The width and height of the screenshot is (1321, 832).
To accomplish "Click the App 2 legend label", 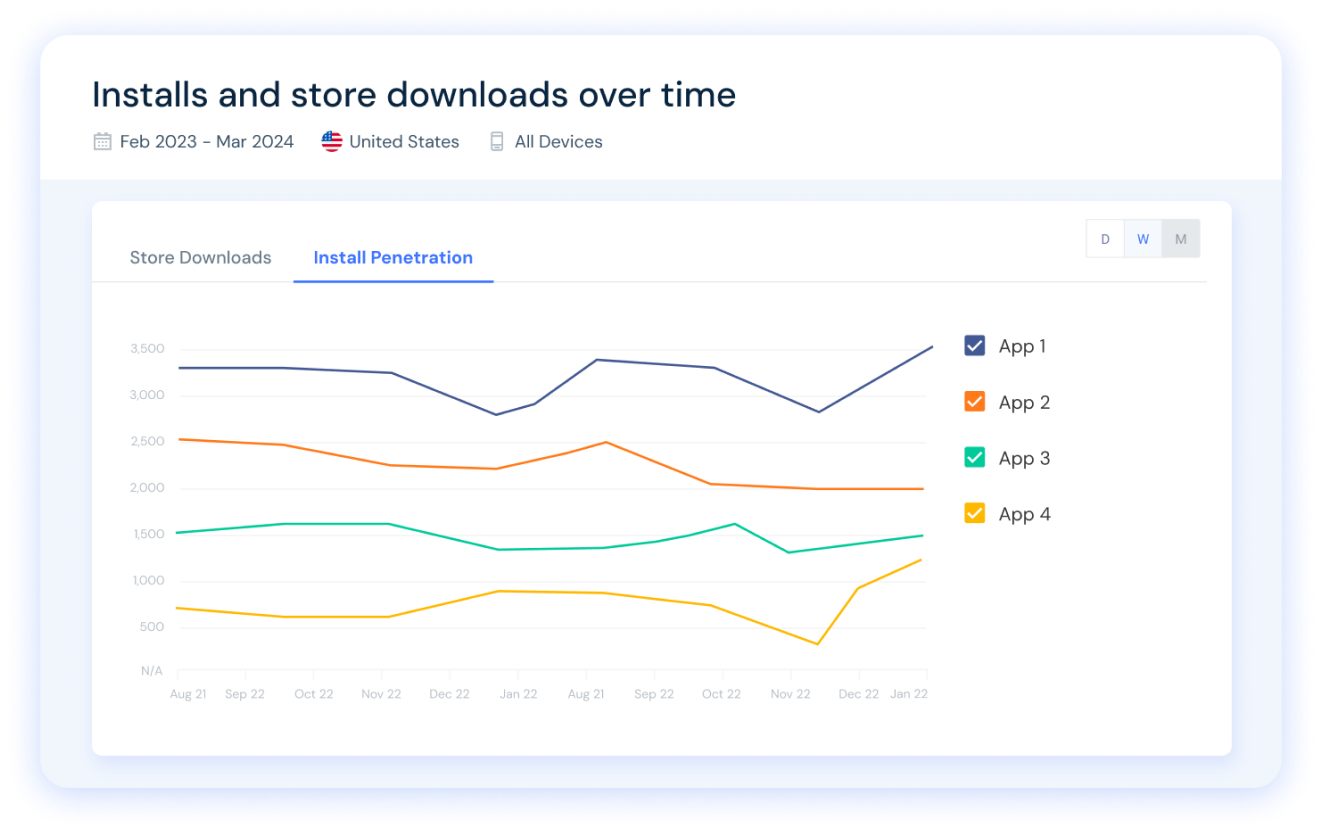I will [1022, 401].
